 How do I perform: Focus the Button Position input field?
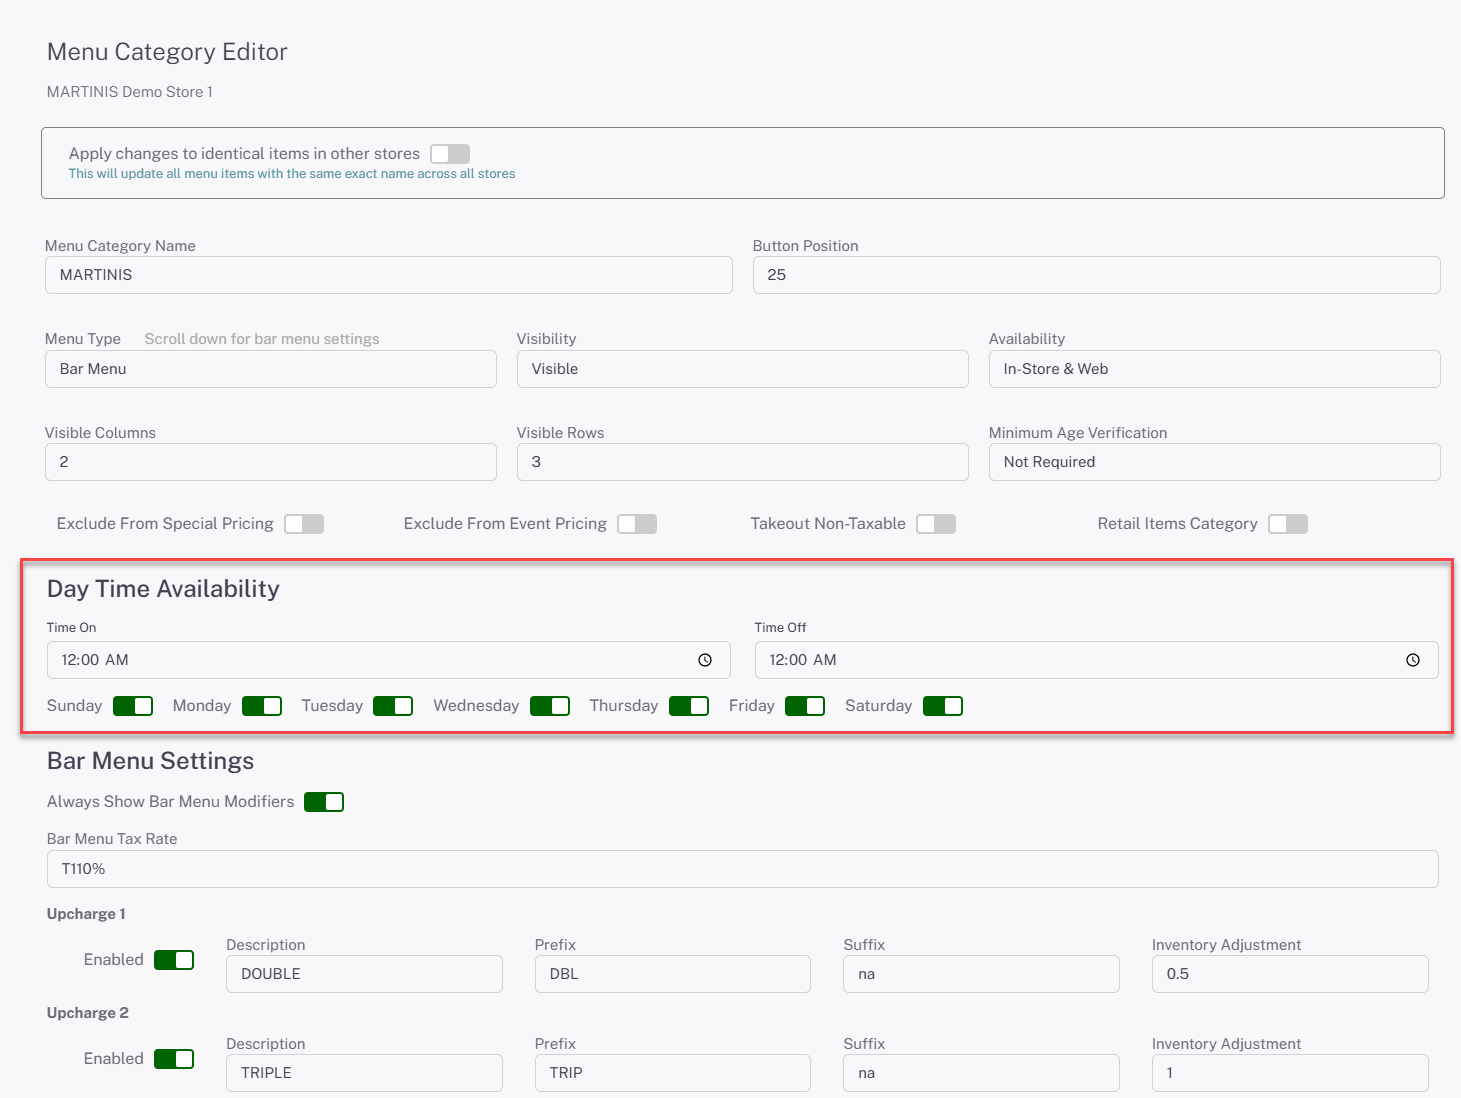[1096, 275]
